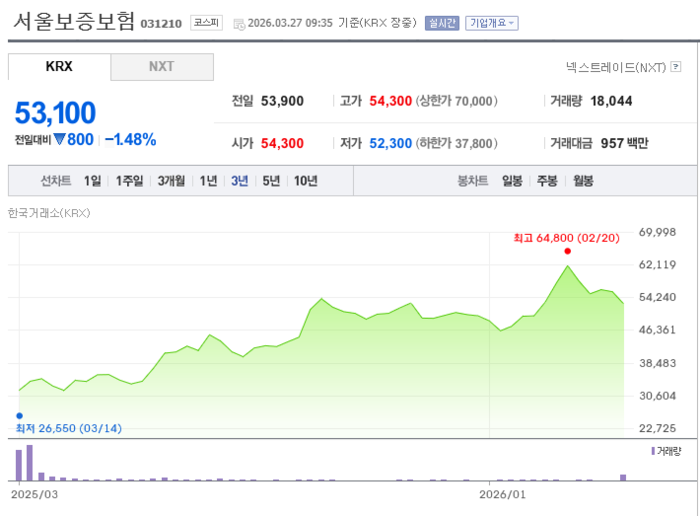Click the red 최고 64,800 peak marker dot
The height and width of the screenshot is (516, 700).
(568, 251)
